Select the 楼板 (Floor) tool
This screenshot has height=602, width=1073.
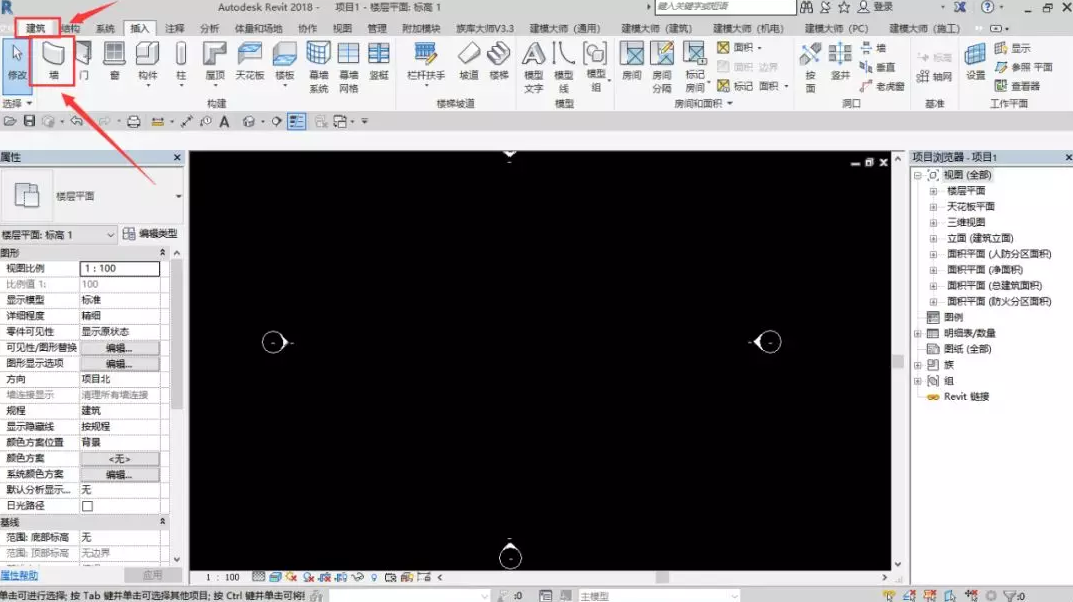tap(285, 61)
